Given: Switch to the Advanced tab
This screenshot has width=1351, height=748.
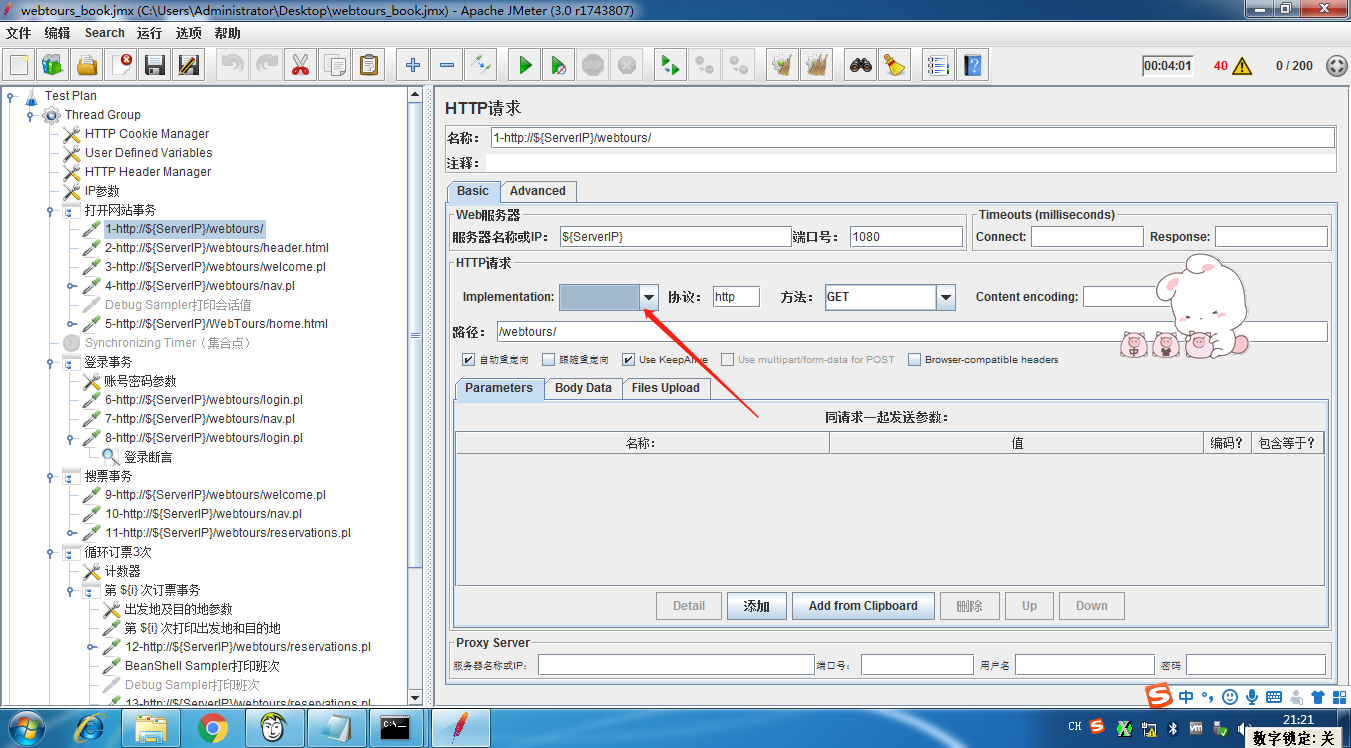Looking at the screenshot, I should [x=537, y=191].
